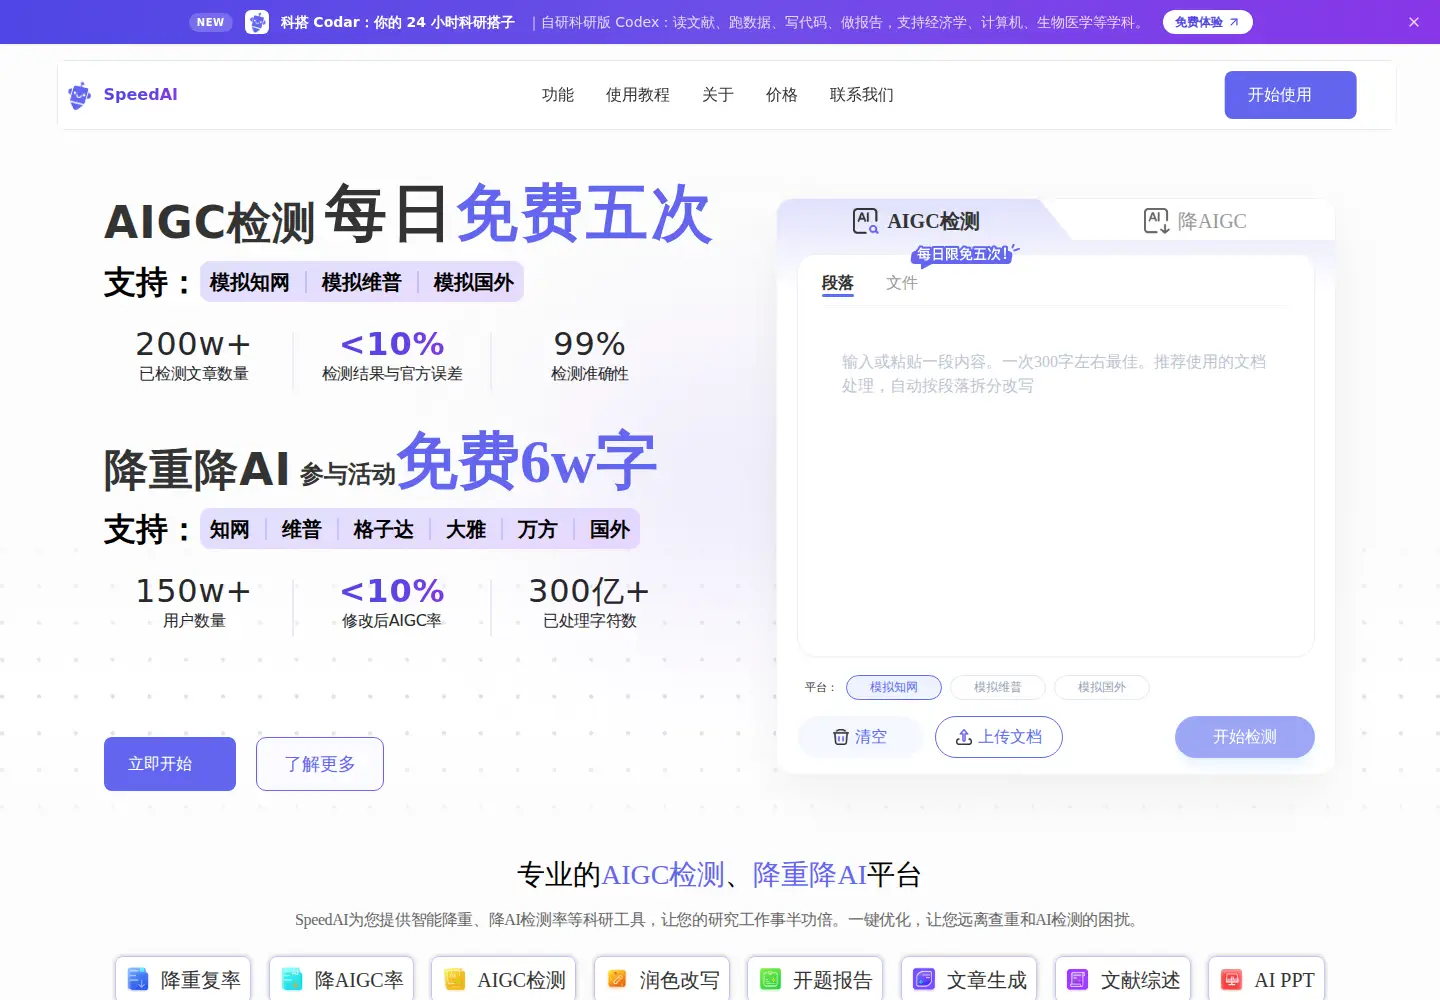Click the 降AIGC率 card icon
The width and height of the screenshot is (1440, 1000).
click(x=292, y=980)
